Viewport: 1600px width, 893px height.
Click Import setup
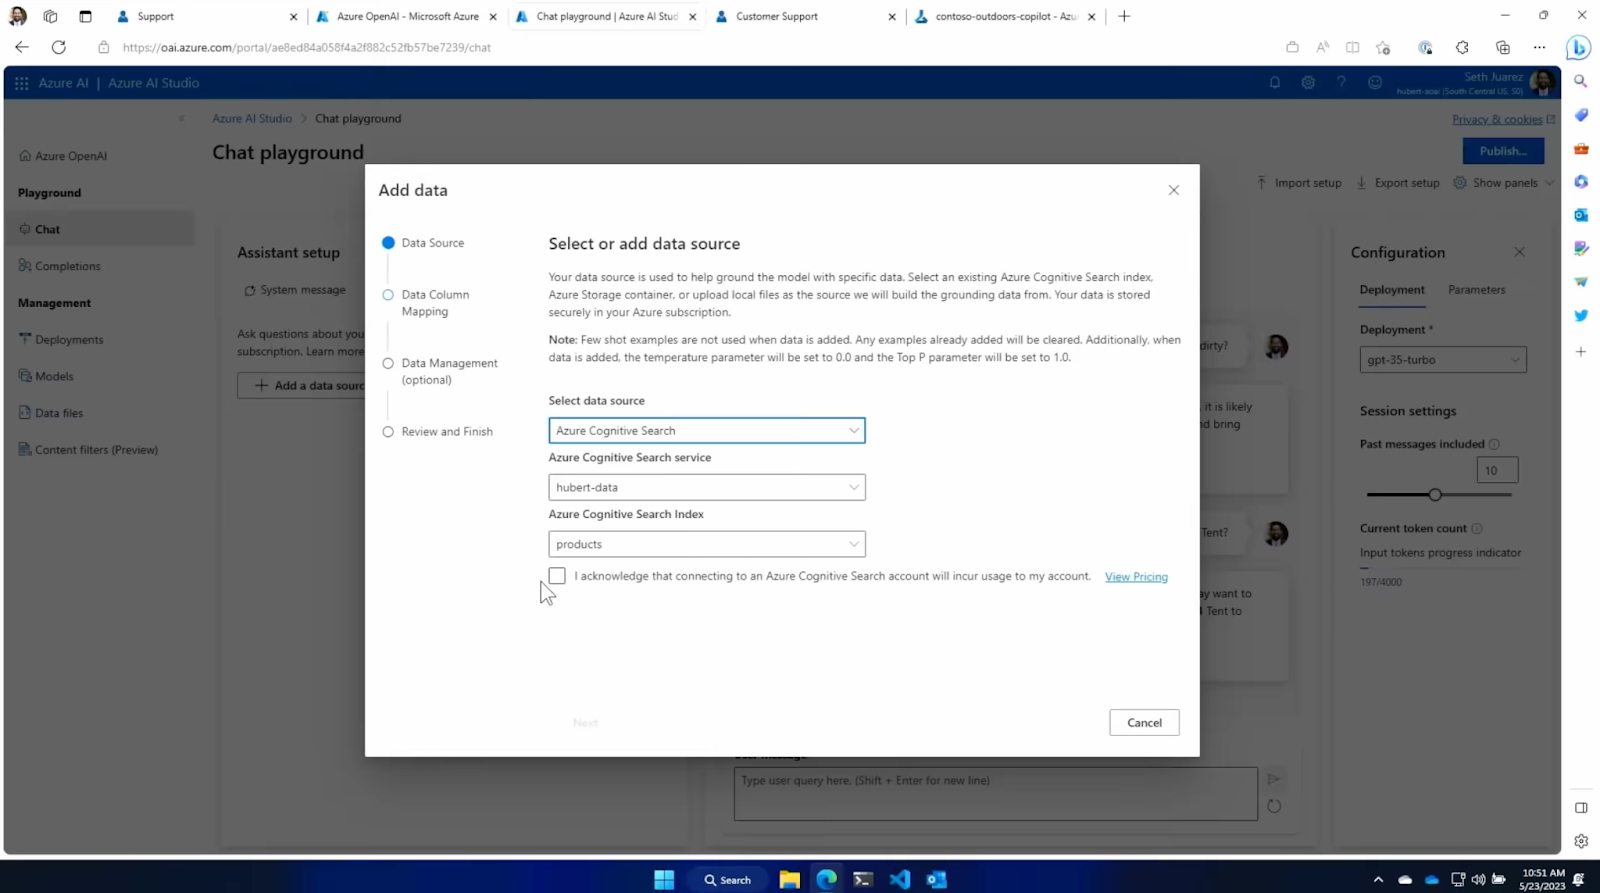click(x=1299, y=183)
